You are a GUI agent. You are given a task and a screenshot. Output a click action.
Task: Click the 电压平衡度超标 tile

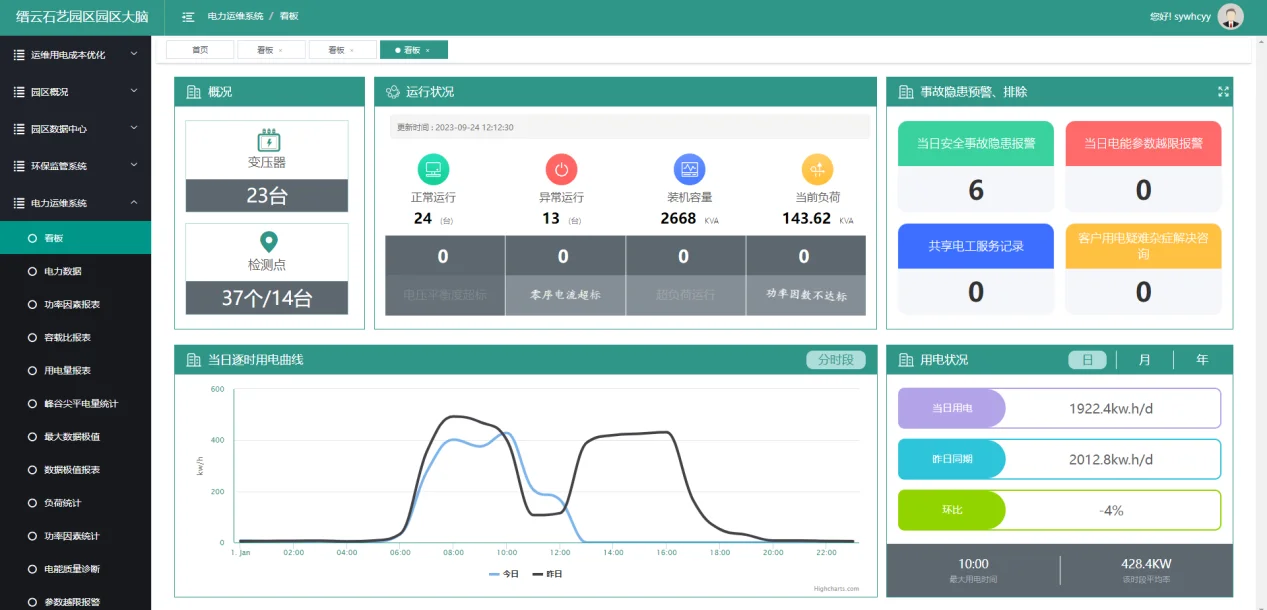[x=445, y=276]
